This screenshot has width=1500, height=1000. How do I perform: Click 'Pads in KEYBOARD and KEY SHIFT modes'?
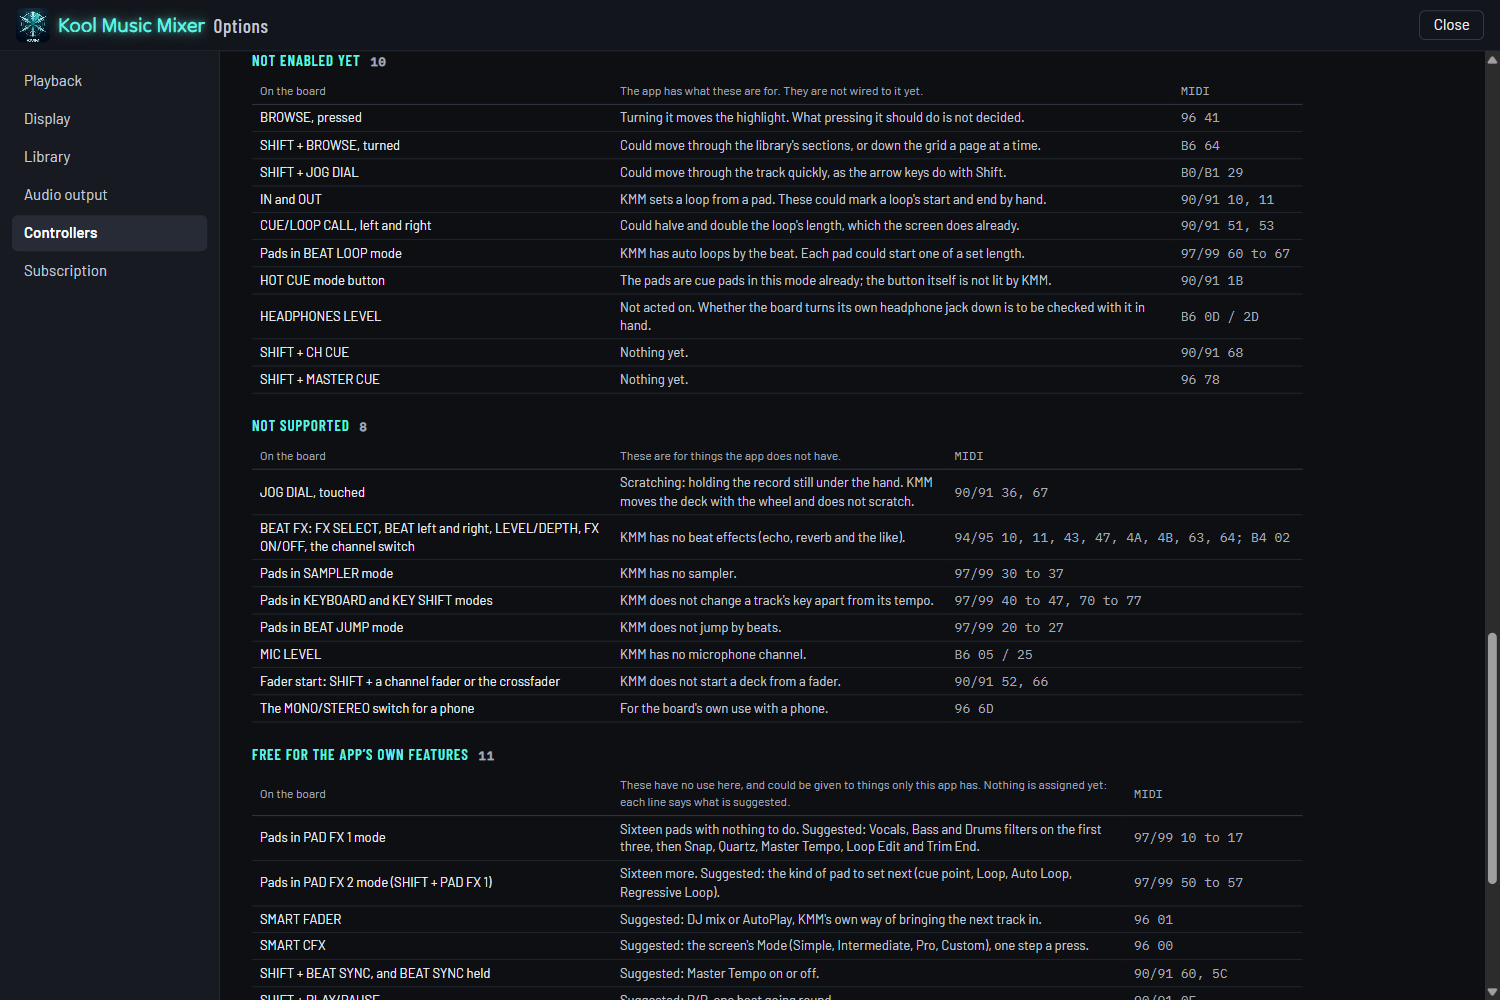pyautogui.click(x=377, y=601)
